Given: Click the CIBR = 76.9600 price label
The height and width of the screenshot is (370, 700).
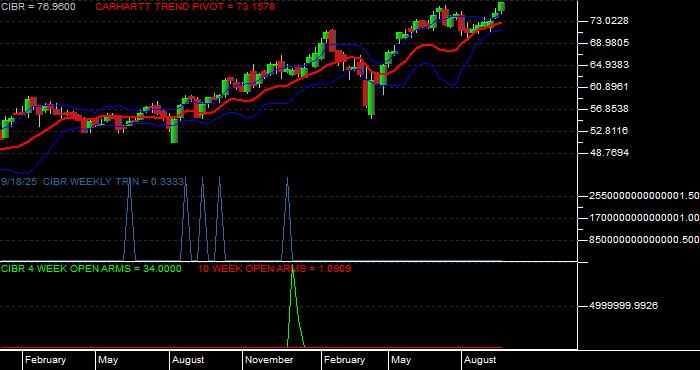Looking at the screenshot, I should pyautogui.click(x=38, y=7).
